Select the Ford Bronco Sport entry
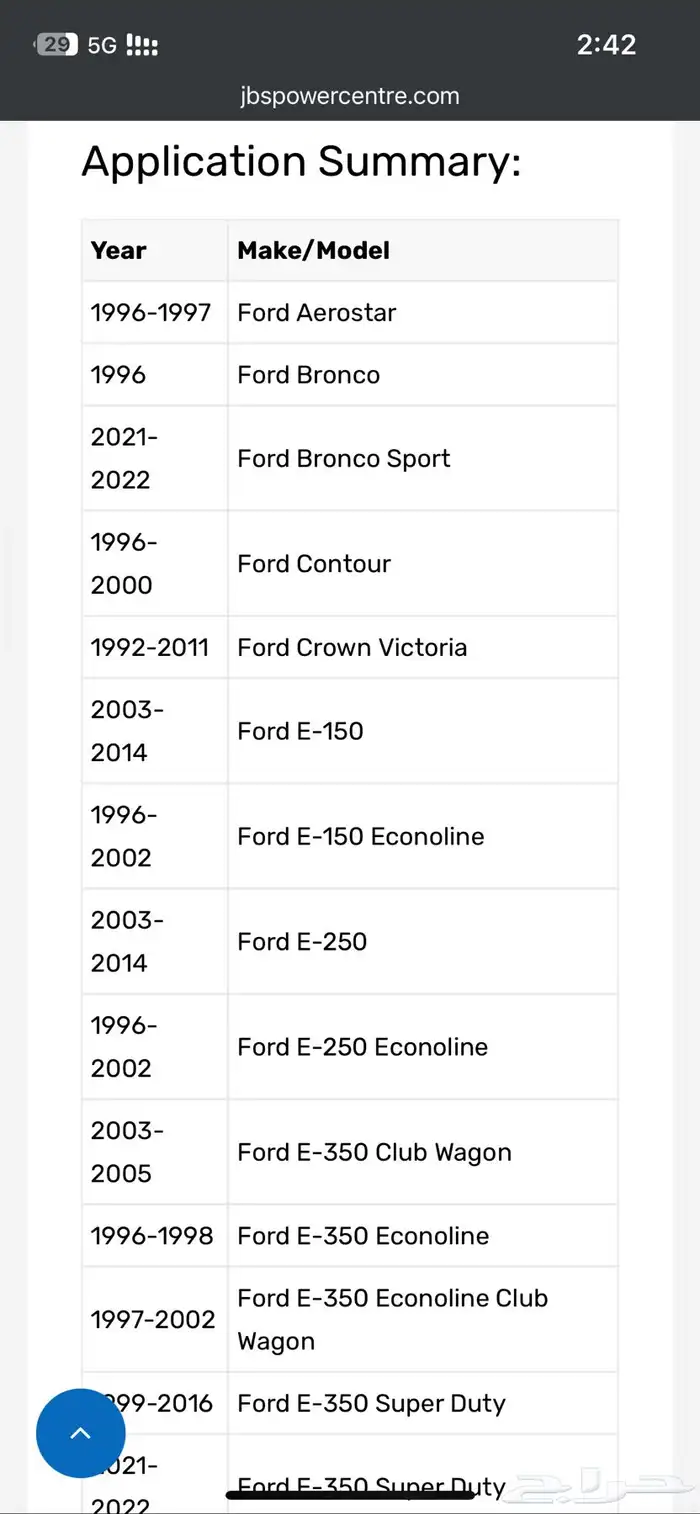Viewport: 700px width, 1514px height. point(343,459)
